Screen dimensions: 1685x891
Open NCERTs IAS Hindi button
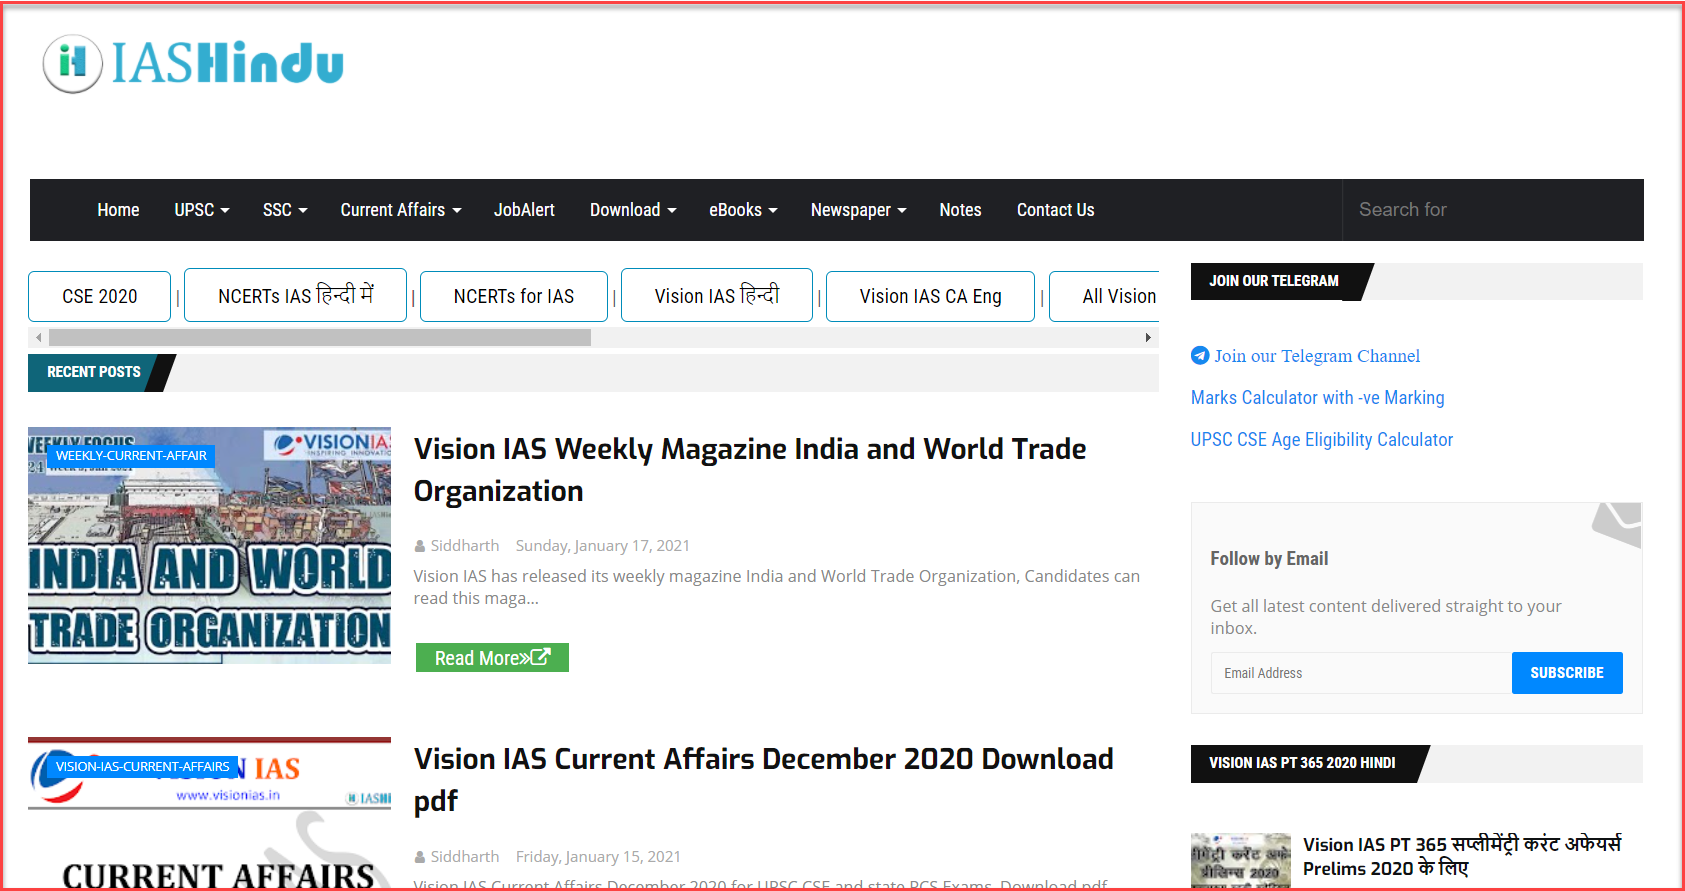(296, 295)
